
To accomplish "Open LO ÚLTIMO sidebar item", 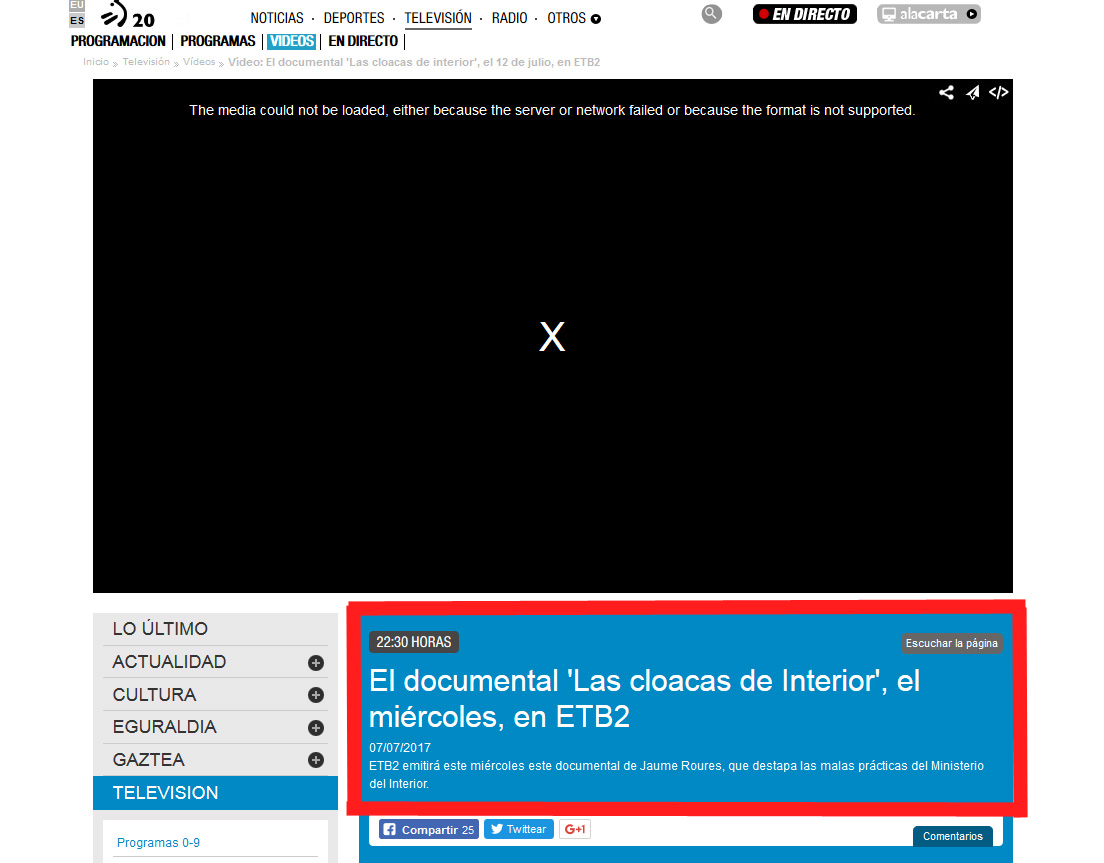I will click(160, 629).
